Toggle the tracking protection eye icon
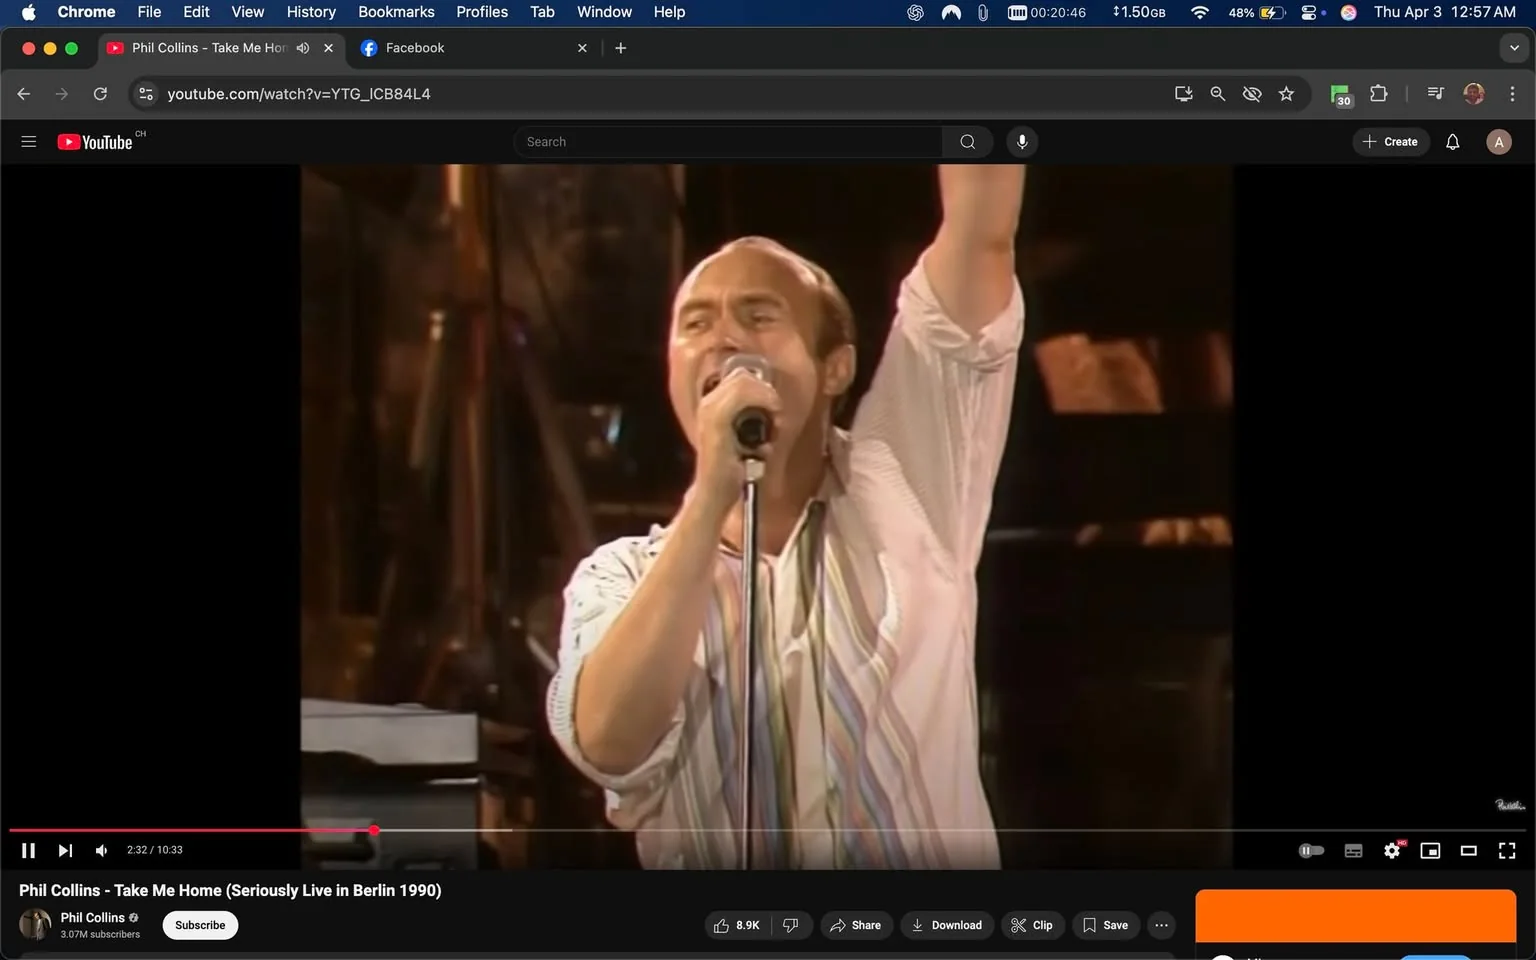 click(1251, 94)
